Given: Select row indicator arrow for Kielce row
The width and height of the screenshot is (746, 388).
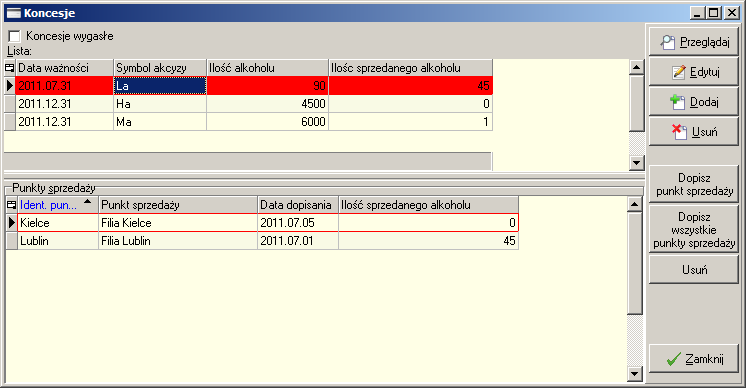Looking at the screenshot, I should [11, 223].
